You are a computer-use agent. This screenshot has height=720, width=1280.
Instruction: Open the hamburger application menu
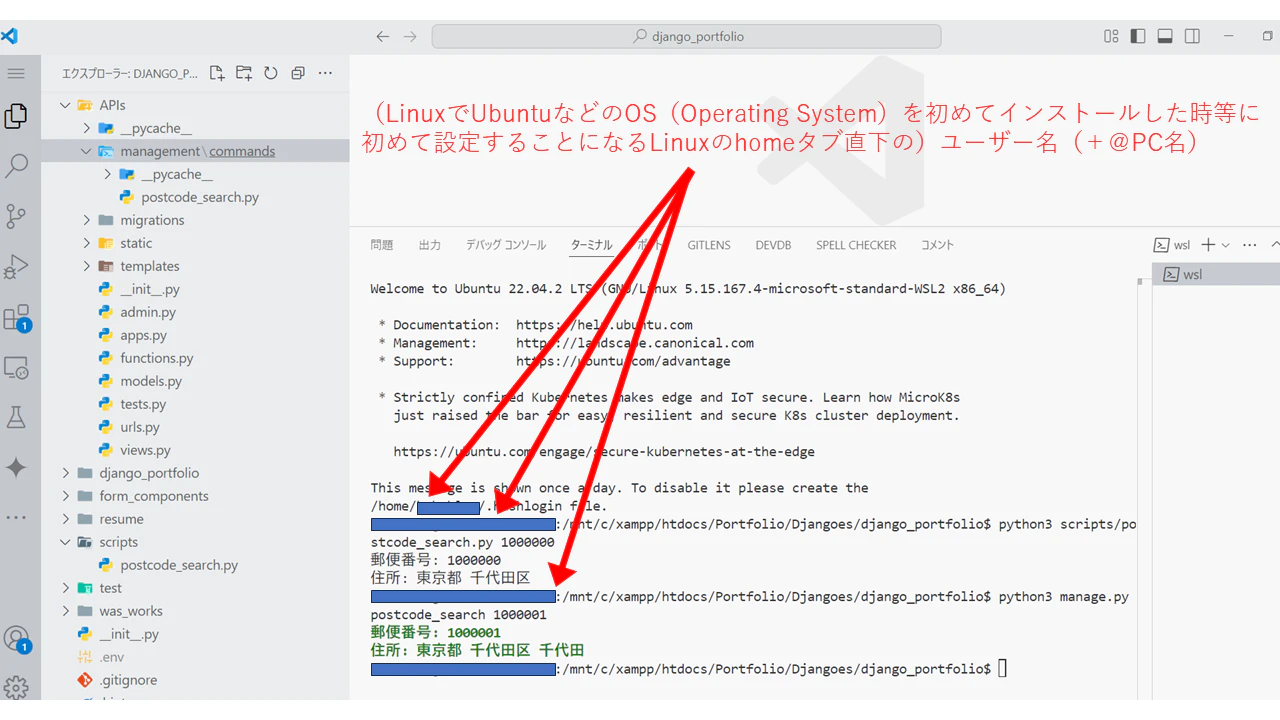[16, 74]
